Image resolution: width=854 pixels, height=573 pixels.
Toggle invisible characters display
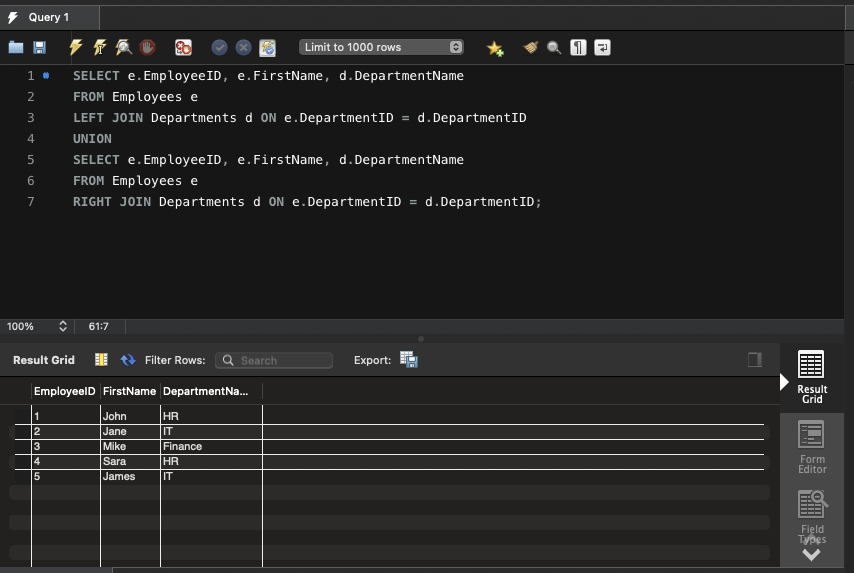coord(578,47)
